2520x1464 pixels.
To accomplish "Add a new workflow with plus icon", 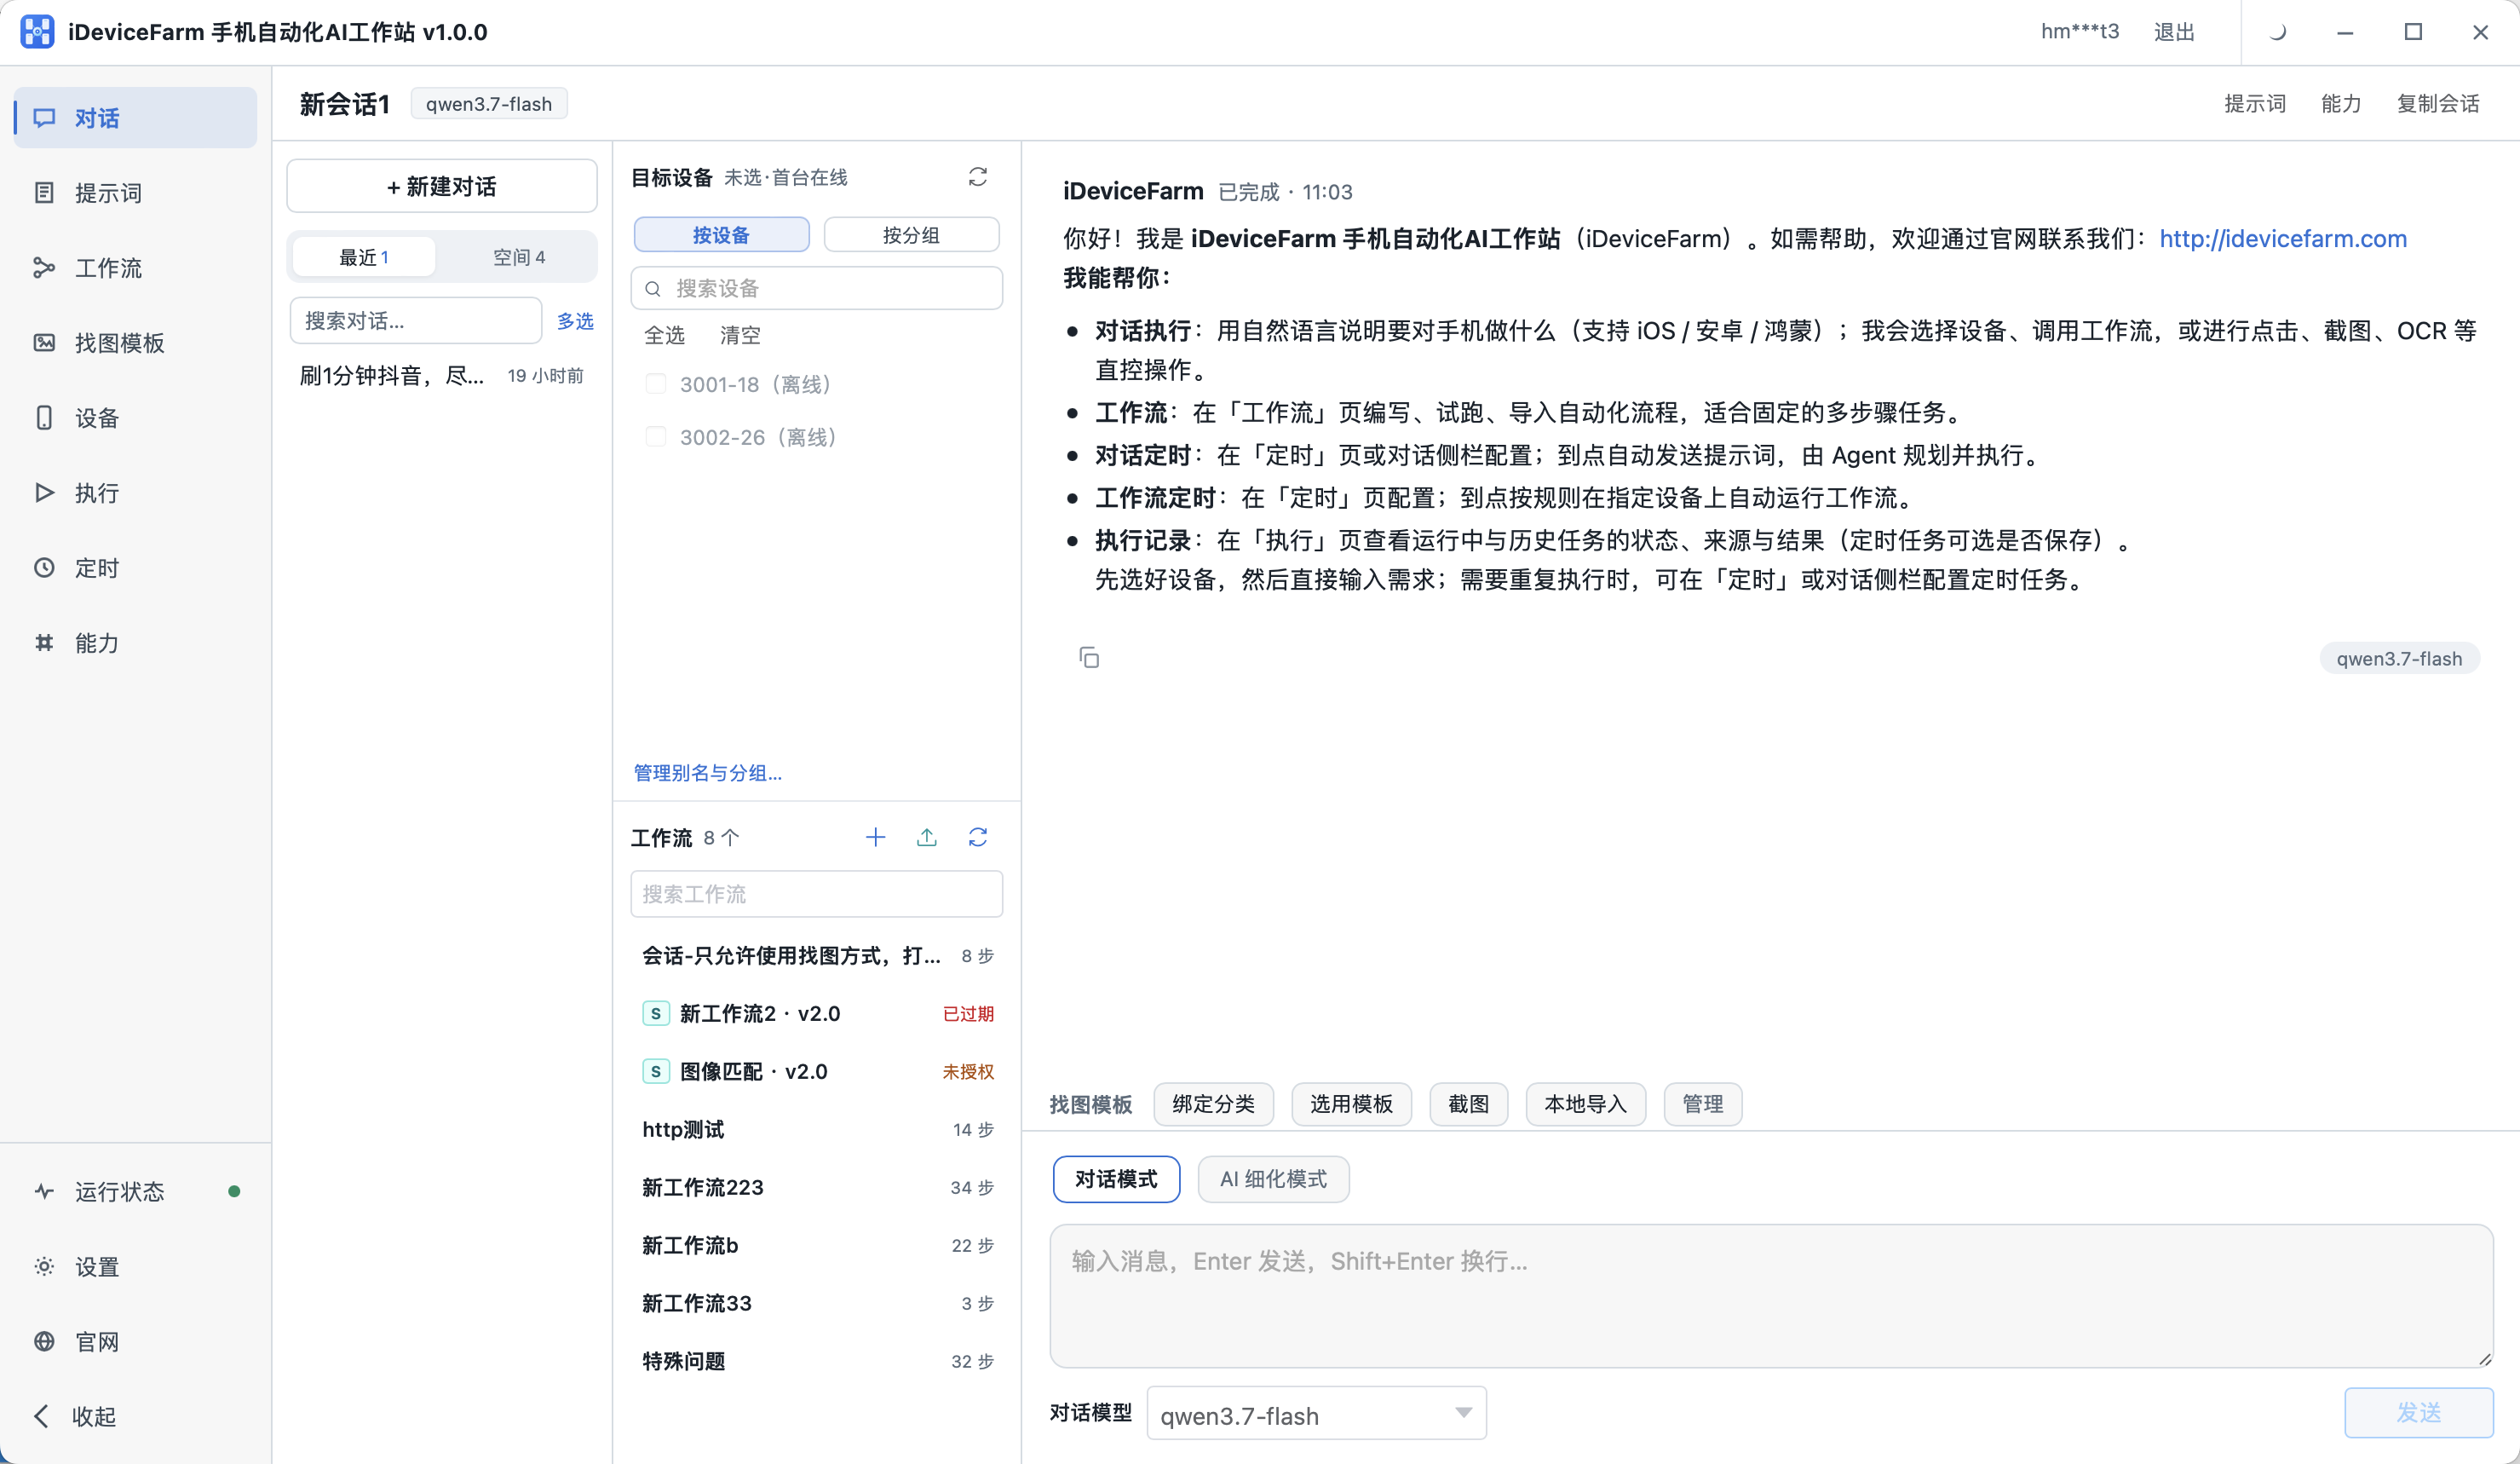I will tap(875, 837).
